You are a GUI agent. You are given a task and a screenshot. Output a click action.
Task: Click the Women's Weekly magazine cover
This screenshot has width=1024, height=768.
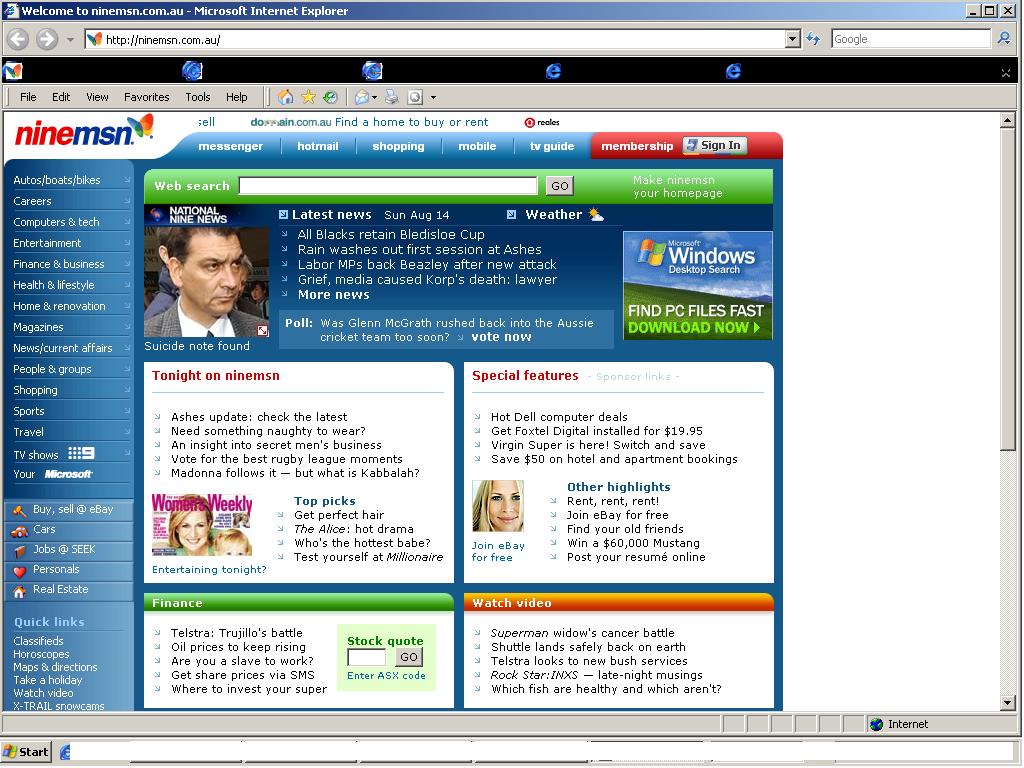click(x=202, y=525)
